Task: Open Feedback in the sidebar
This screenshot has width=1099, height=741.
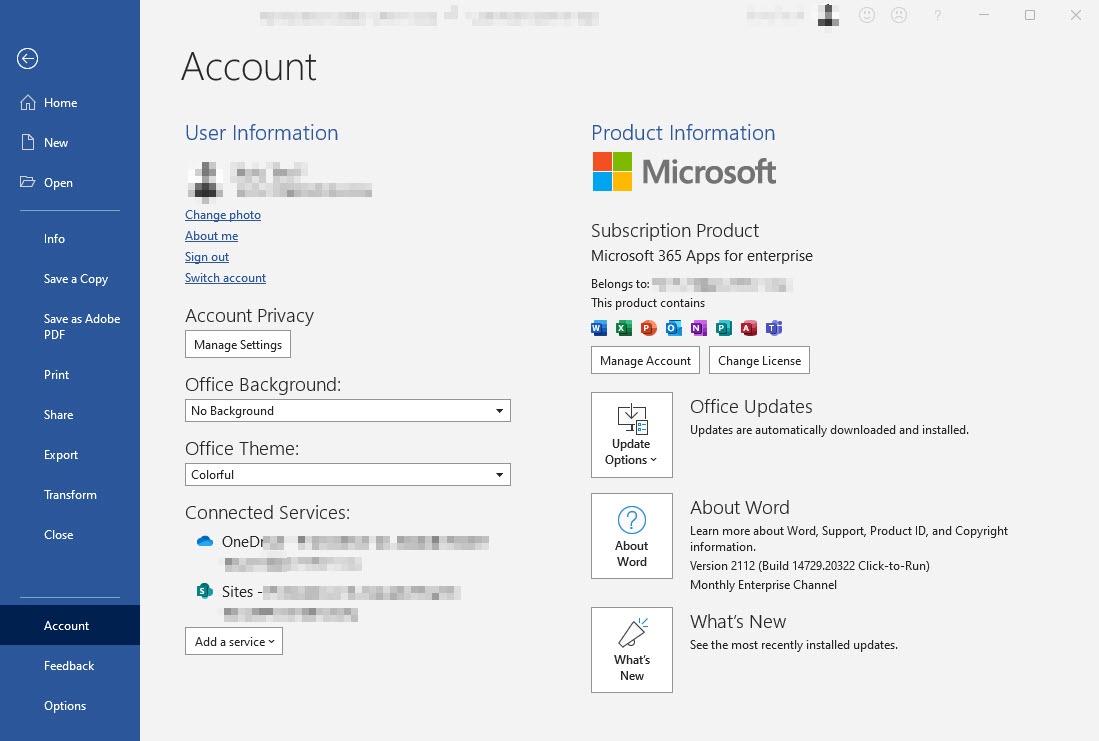Action: 69,666
